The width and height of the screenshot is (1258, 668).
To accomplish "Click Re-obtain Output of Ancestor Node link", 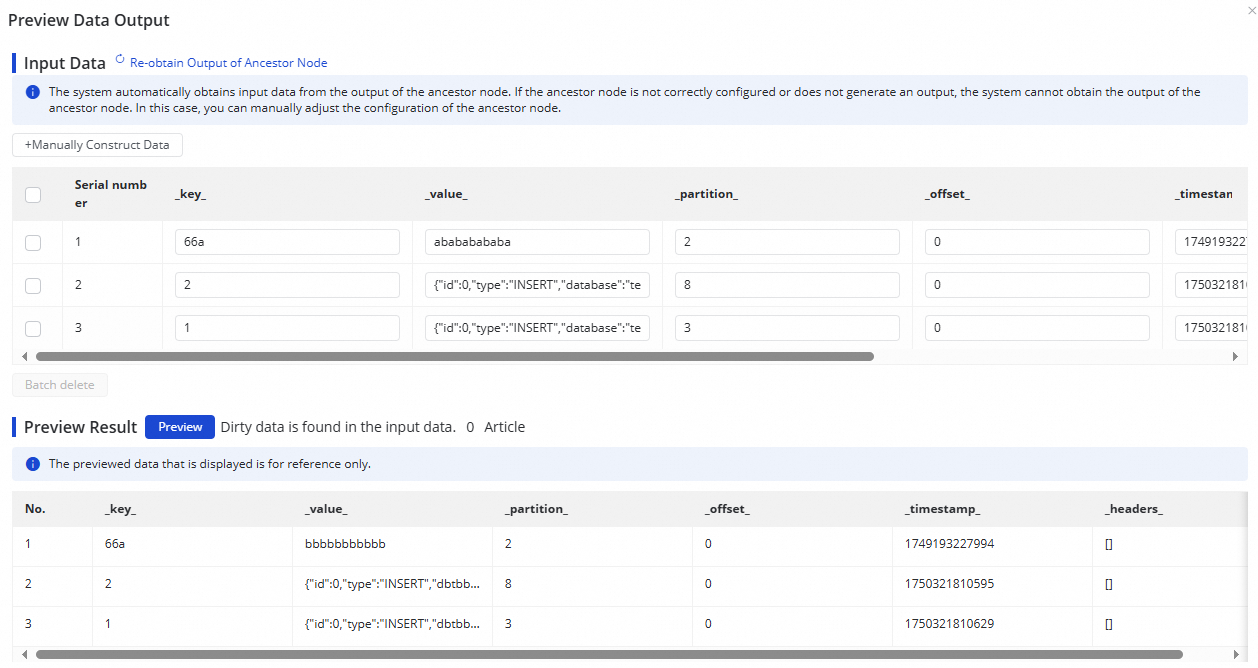I will pos(228,63).
